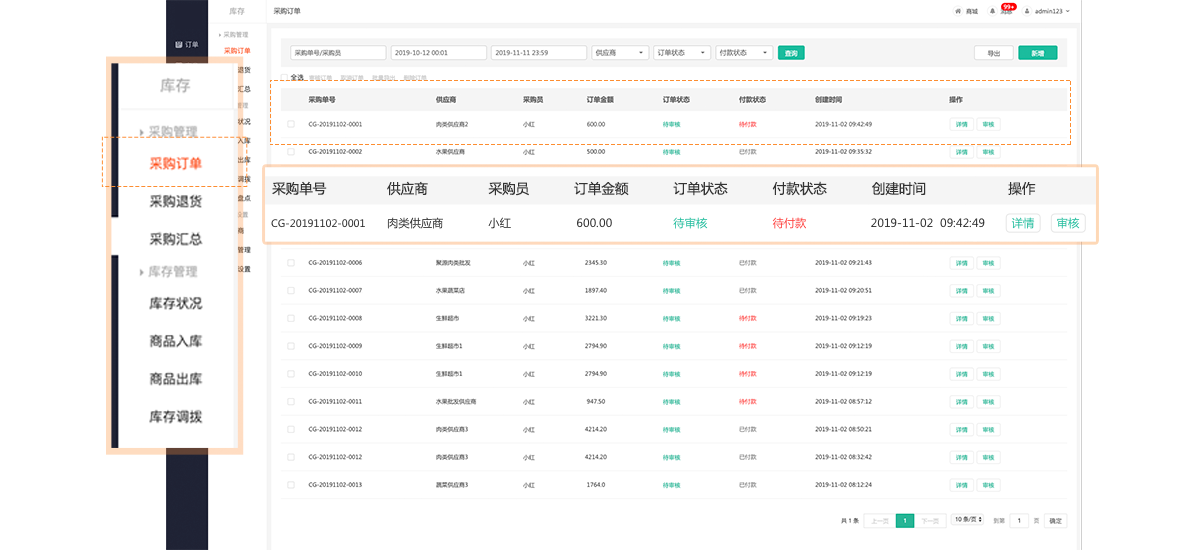Open the 供应商 supplier dropdown

pos(620,53)
